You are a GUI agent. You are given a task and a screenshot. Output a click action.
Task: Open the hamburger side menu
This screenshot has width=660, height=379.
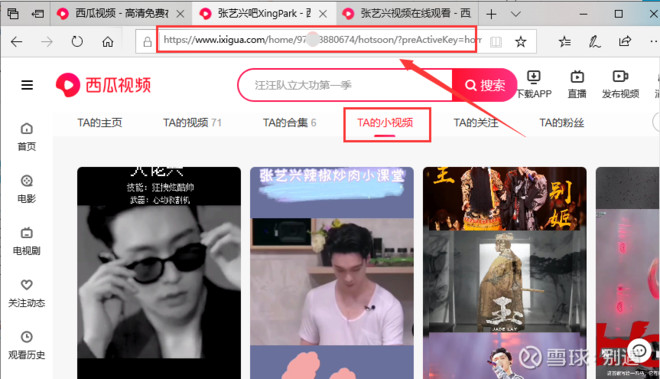coord(27,85)
